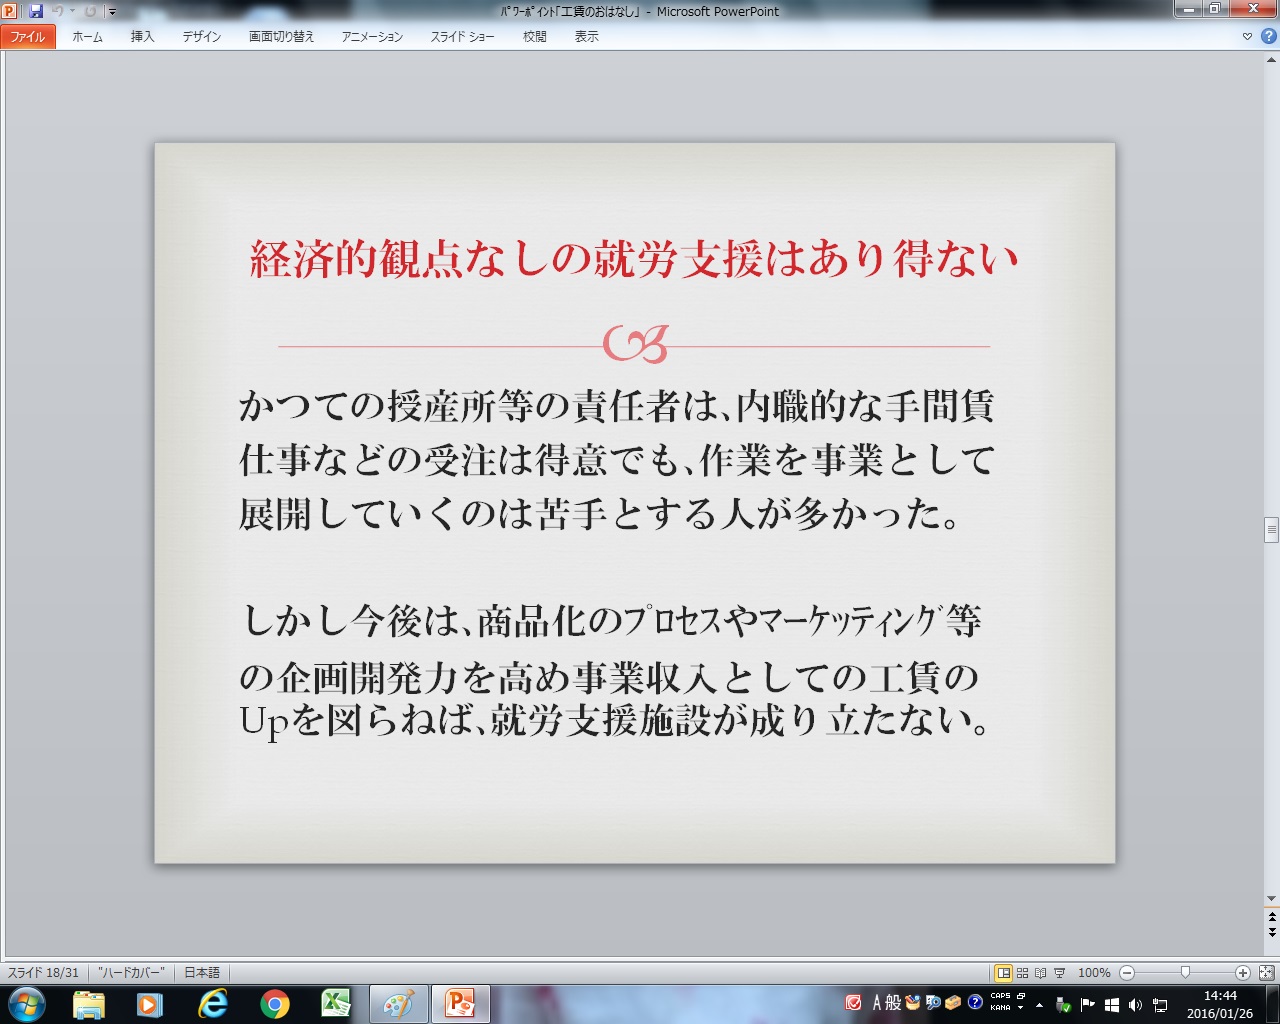Click the IME input mode A indicator
The image size is (1280, 1024).
click(877, 1003)
